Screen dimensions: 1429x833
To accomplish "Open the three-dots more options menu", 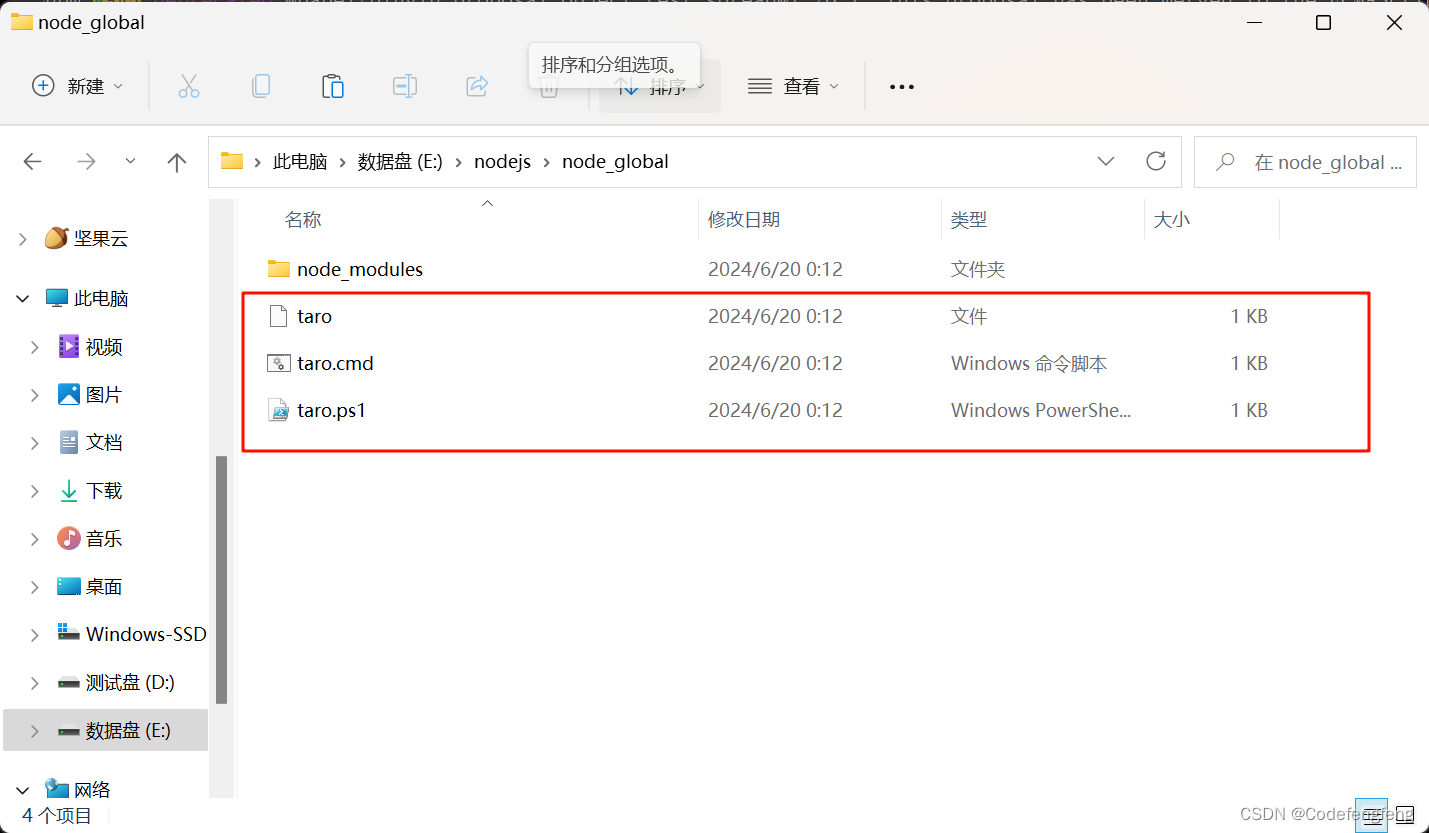I will [x=902, y=87].
